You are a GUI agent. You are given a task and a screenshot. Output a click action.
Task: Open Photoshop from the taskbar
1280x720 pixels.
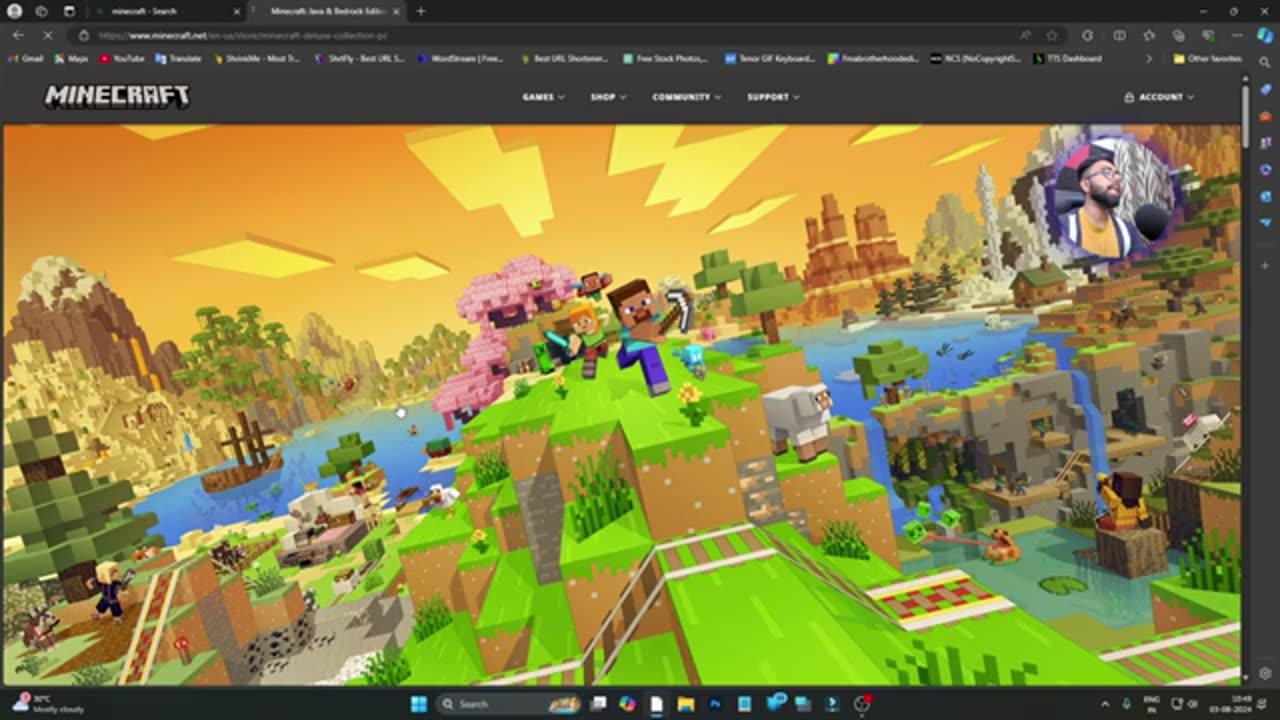[x=715, y=704]
